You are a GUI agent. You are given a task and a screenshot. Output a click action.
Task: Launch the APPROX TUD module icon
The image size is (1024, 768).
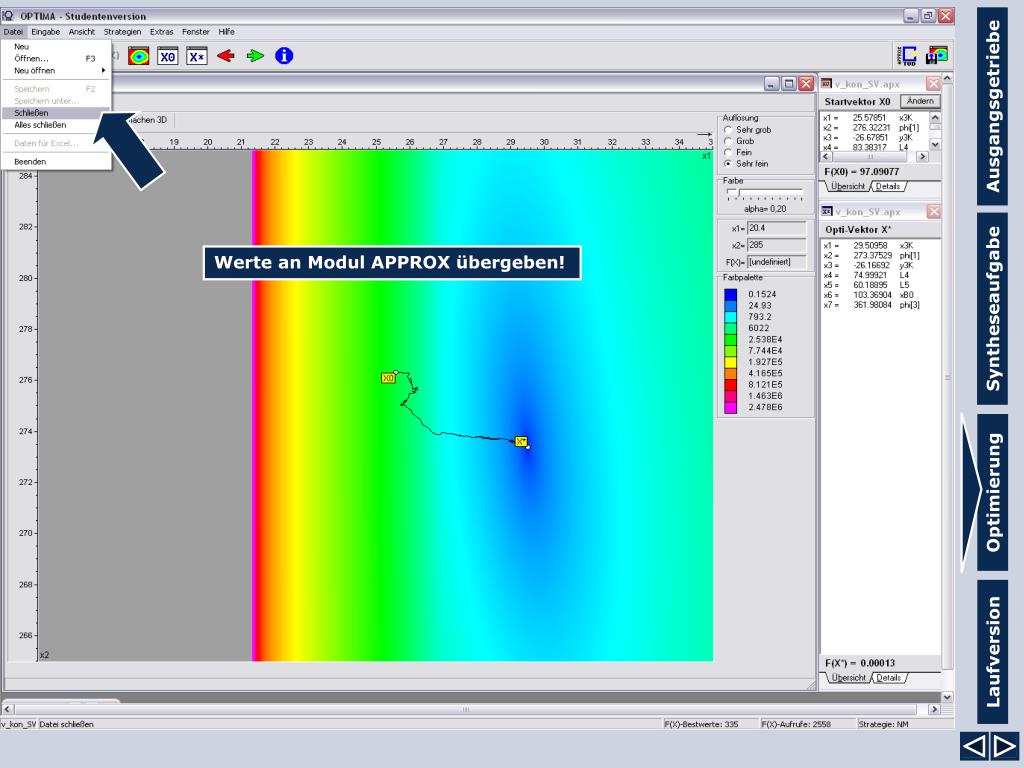907,56
